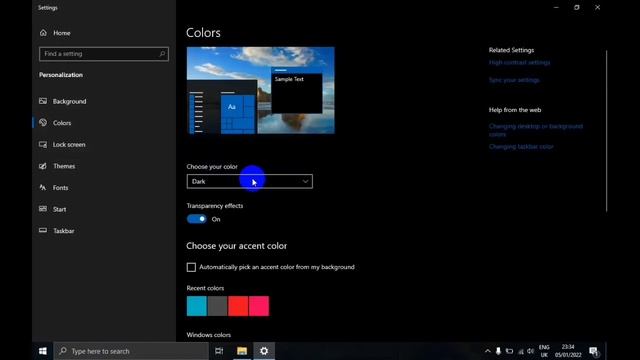
Task: Switch input language ENG UK
Action: (x=544, y=351)
